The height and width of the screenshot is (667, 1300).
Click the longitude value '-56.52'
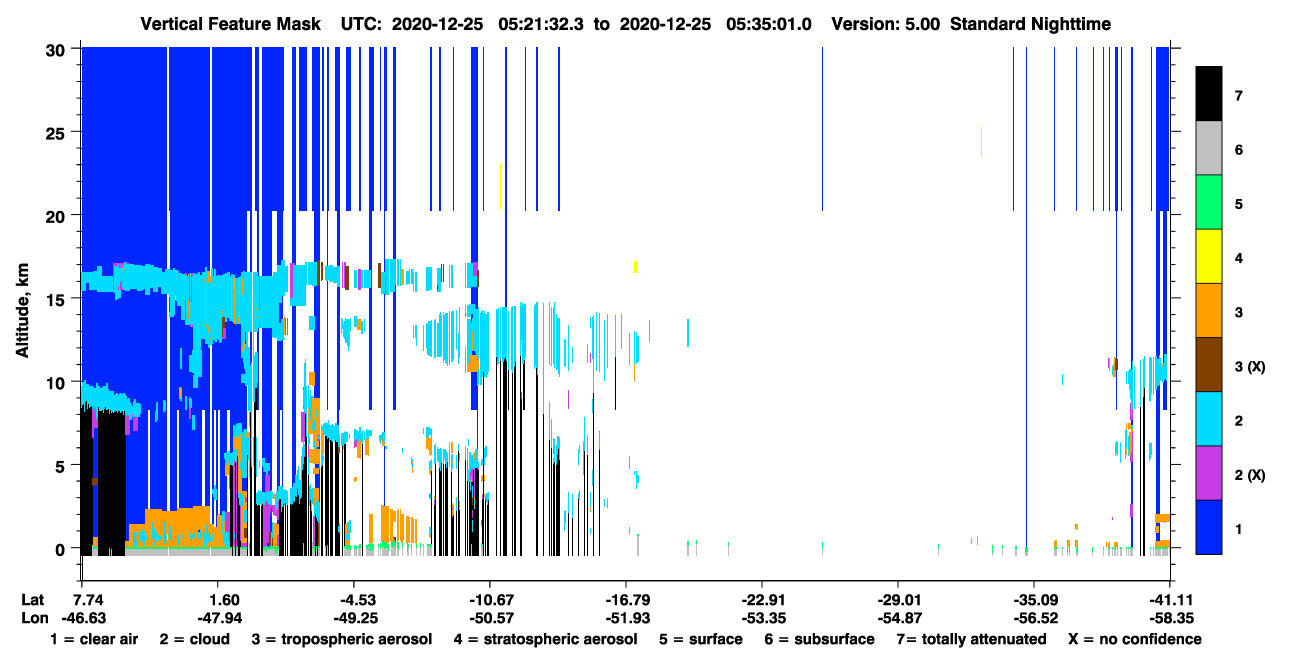1033,618
